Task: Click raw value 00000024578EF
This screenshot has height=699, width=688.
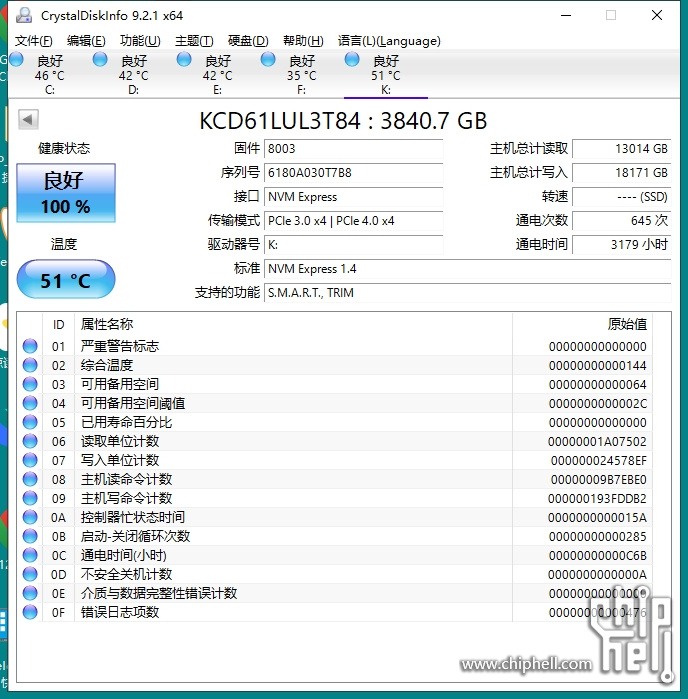Action: [599, 461]
